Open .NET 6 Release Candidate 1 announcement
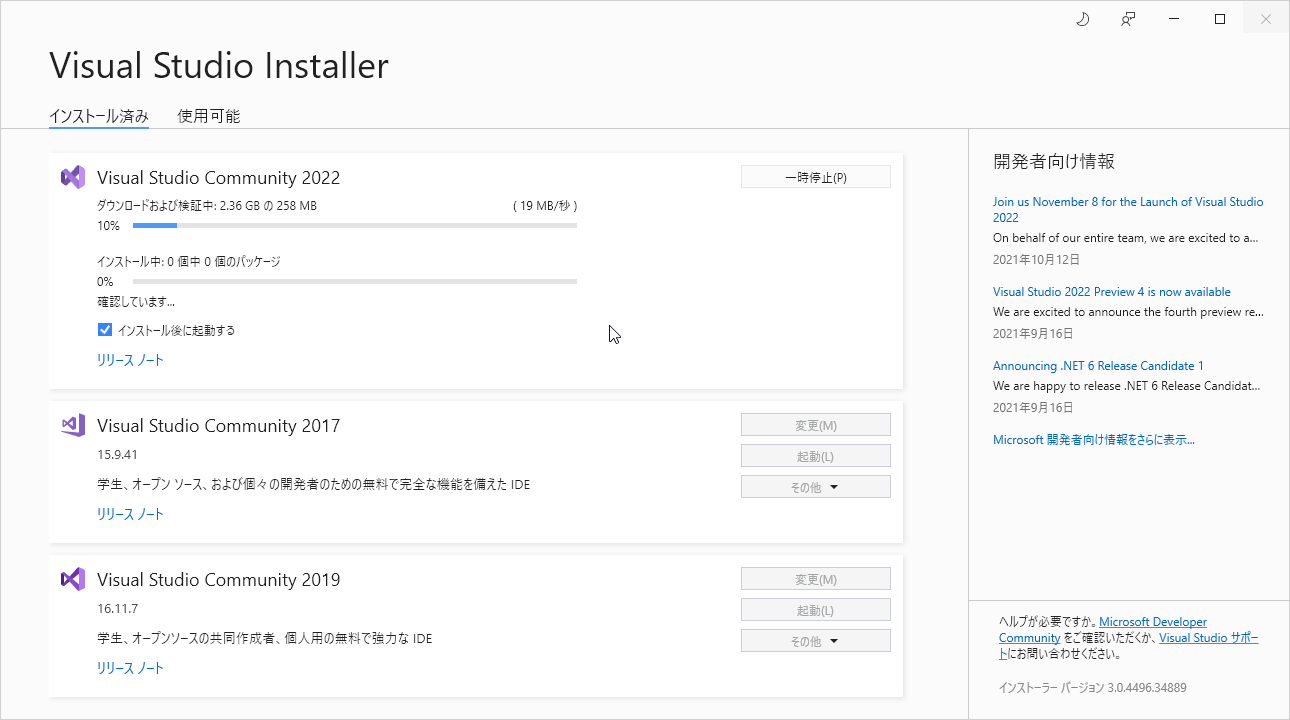Viewport: 1290px width, 720px height. coord(1098,366)
